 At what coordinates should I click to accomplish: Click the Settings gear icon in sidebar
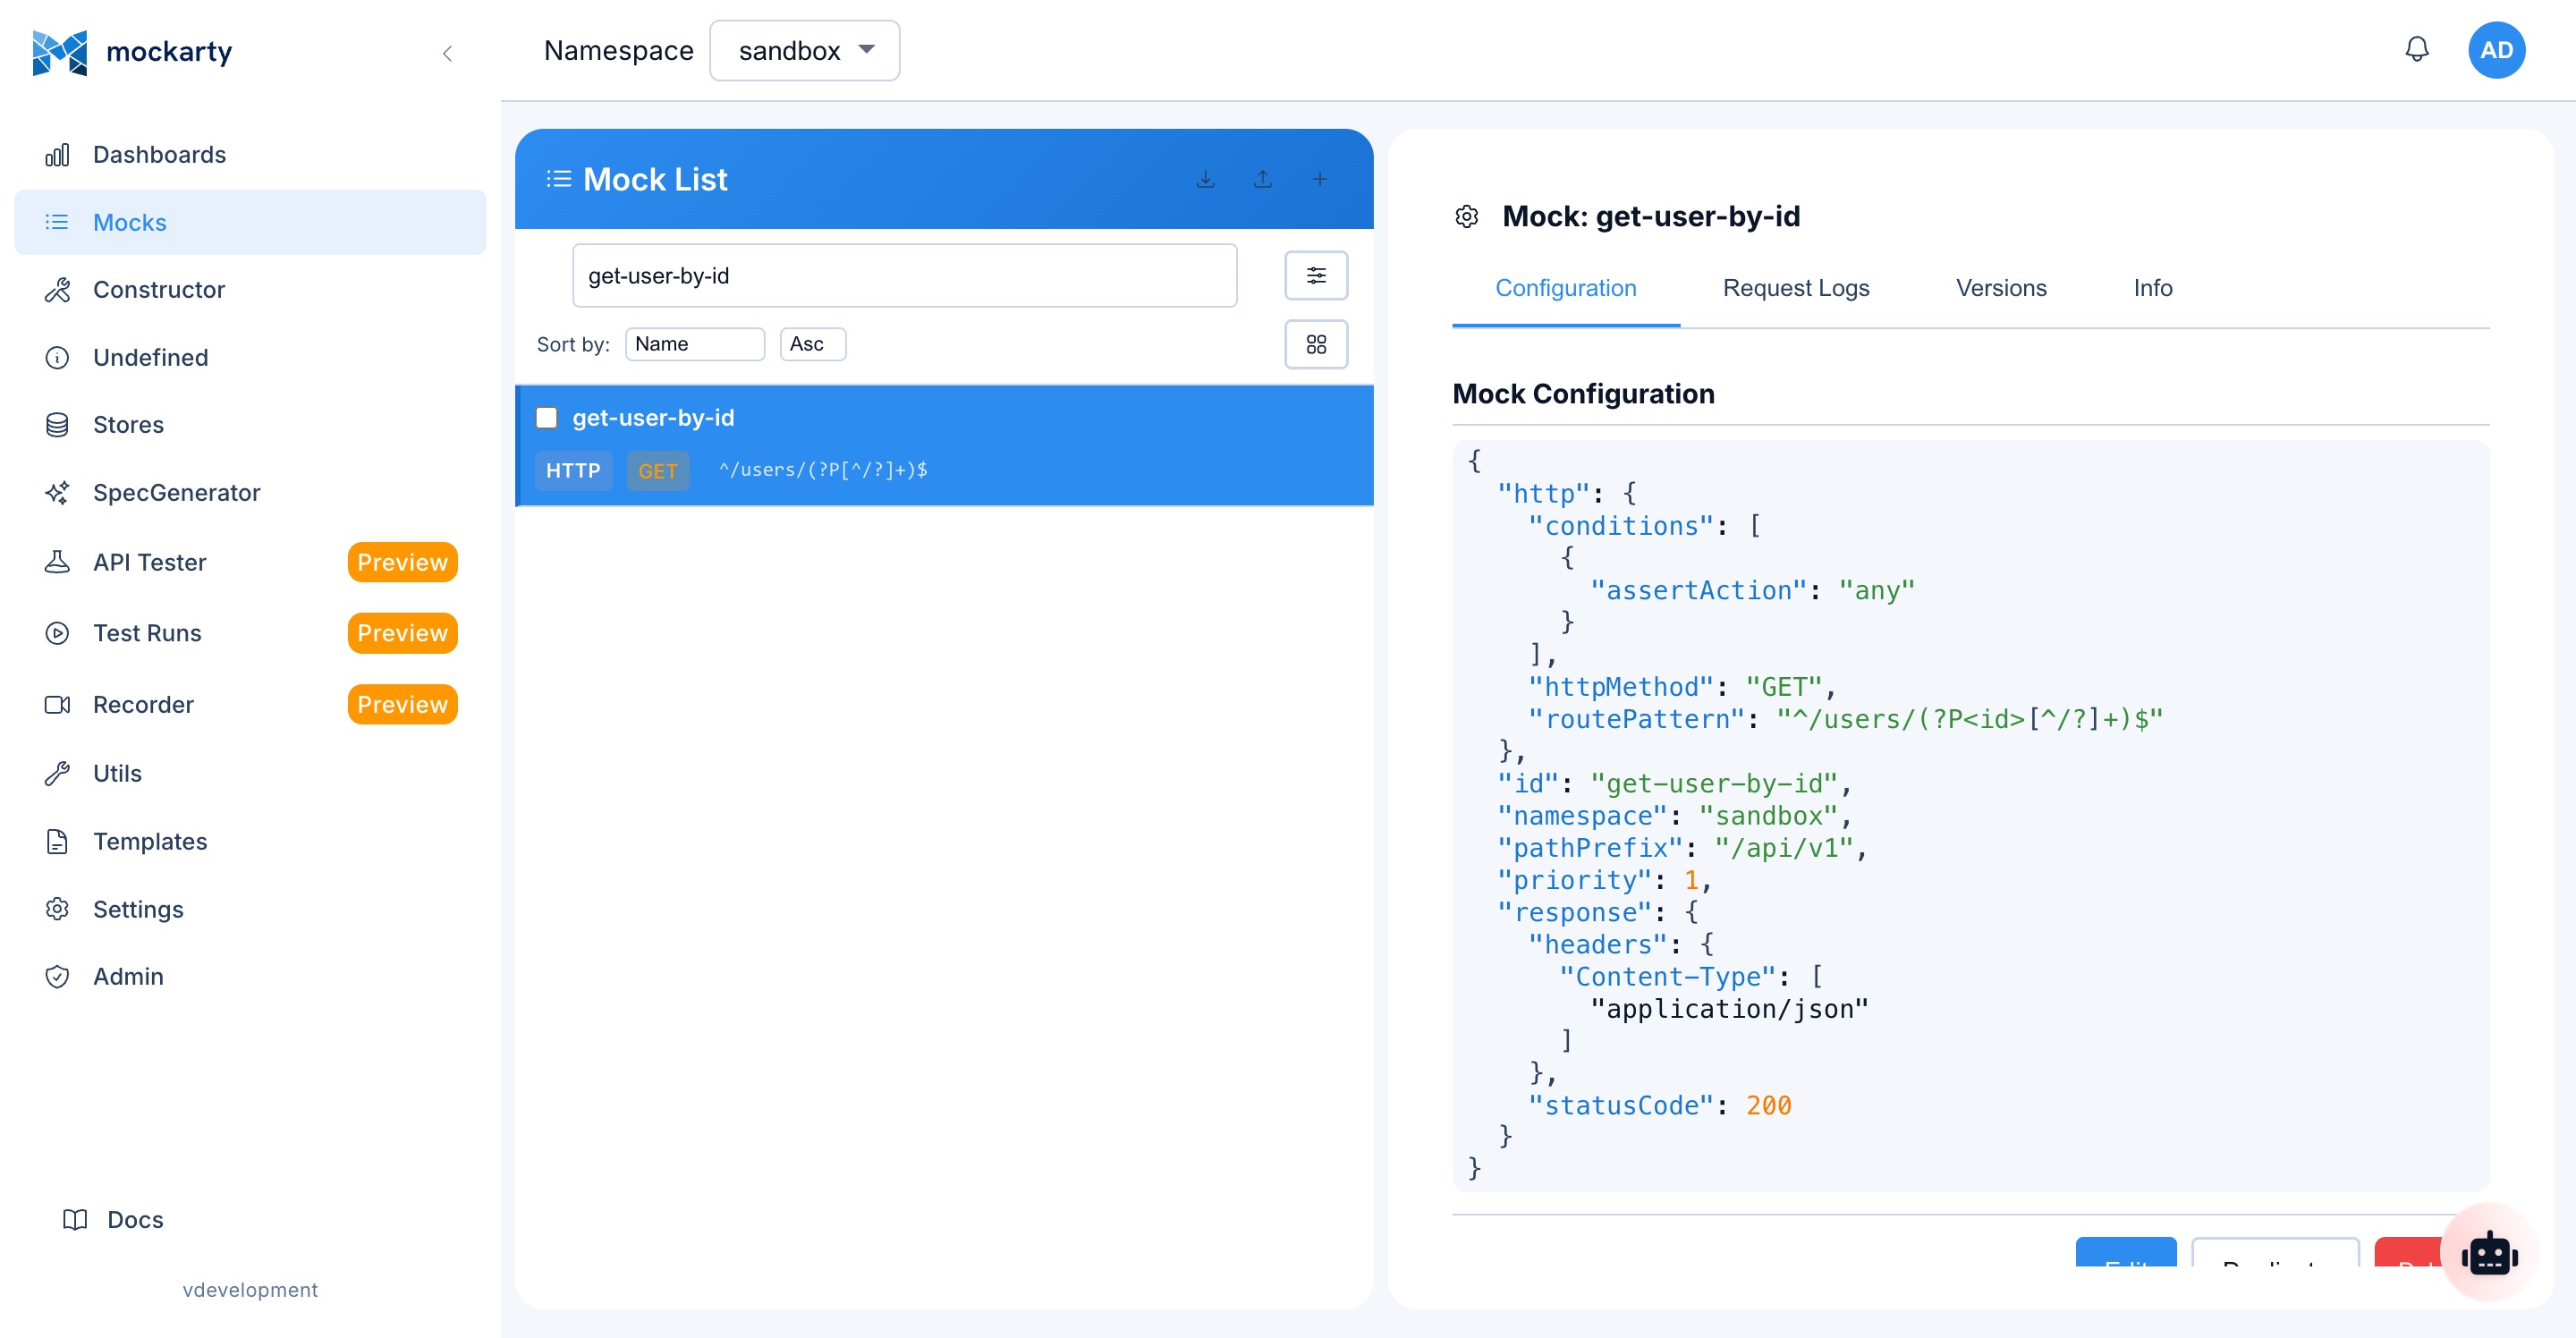click(57, 909)
